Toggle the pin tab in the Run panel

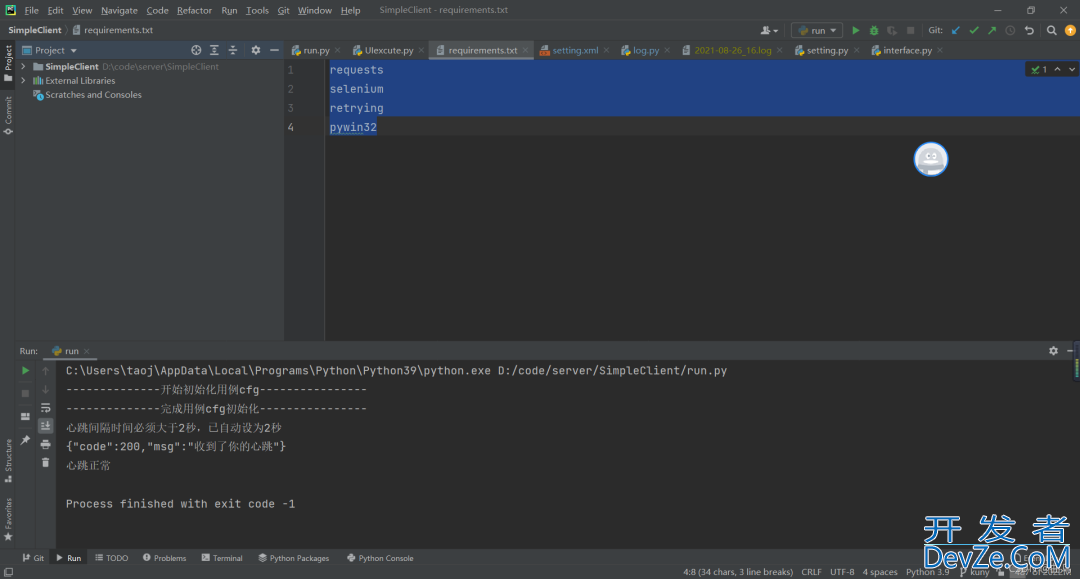click(x=25, y=440)
